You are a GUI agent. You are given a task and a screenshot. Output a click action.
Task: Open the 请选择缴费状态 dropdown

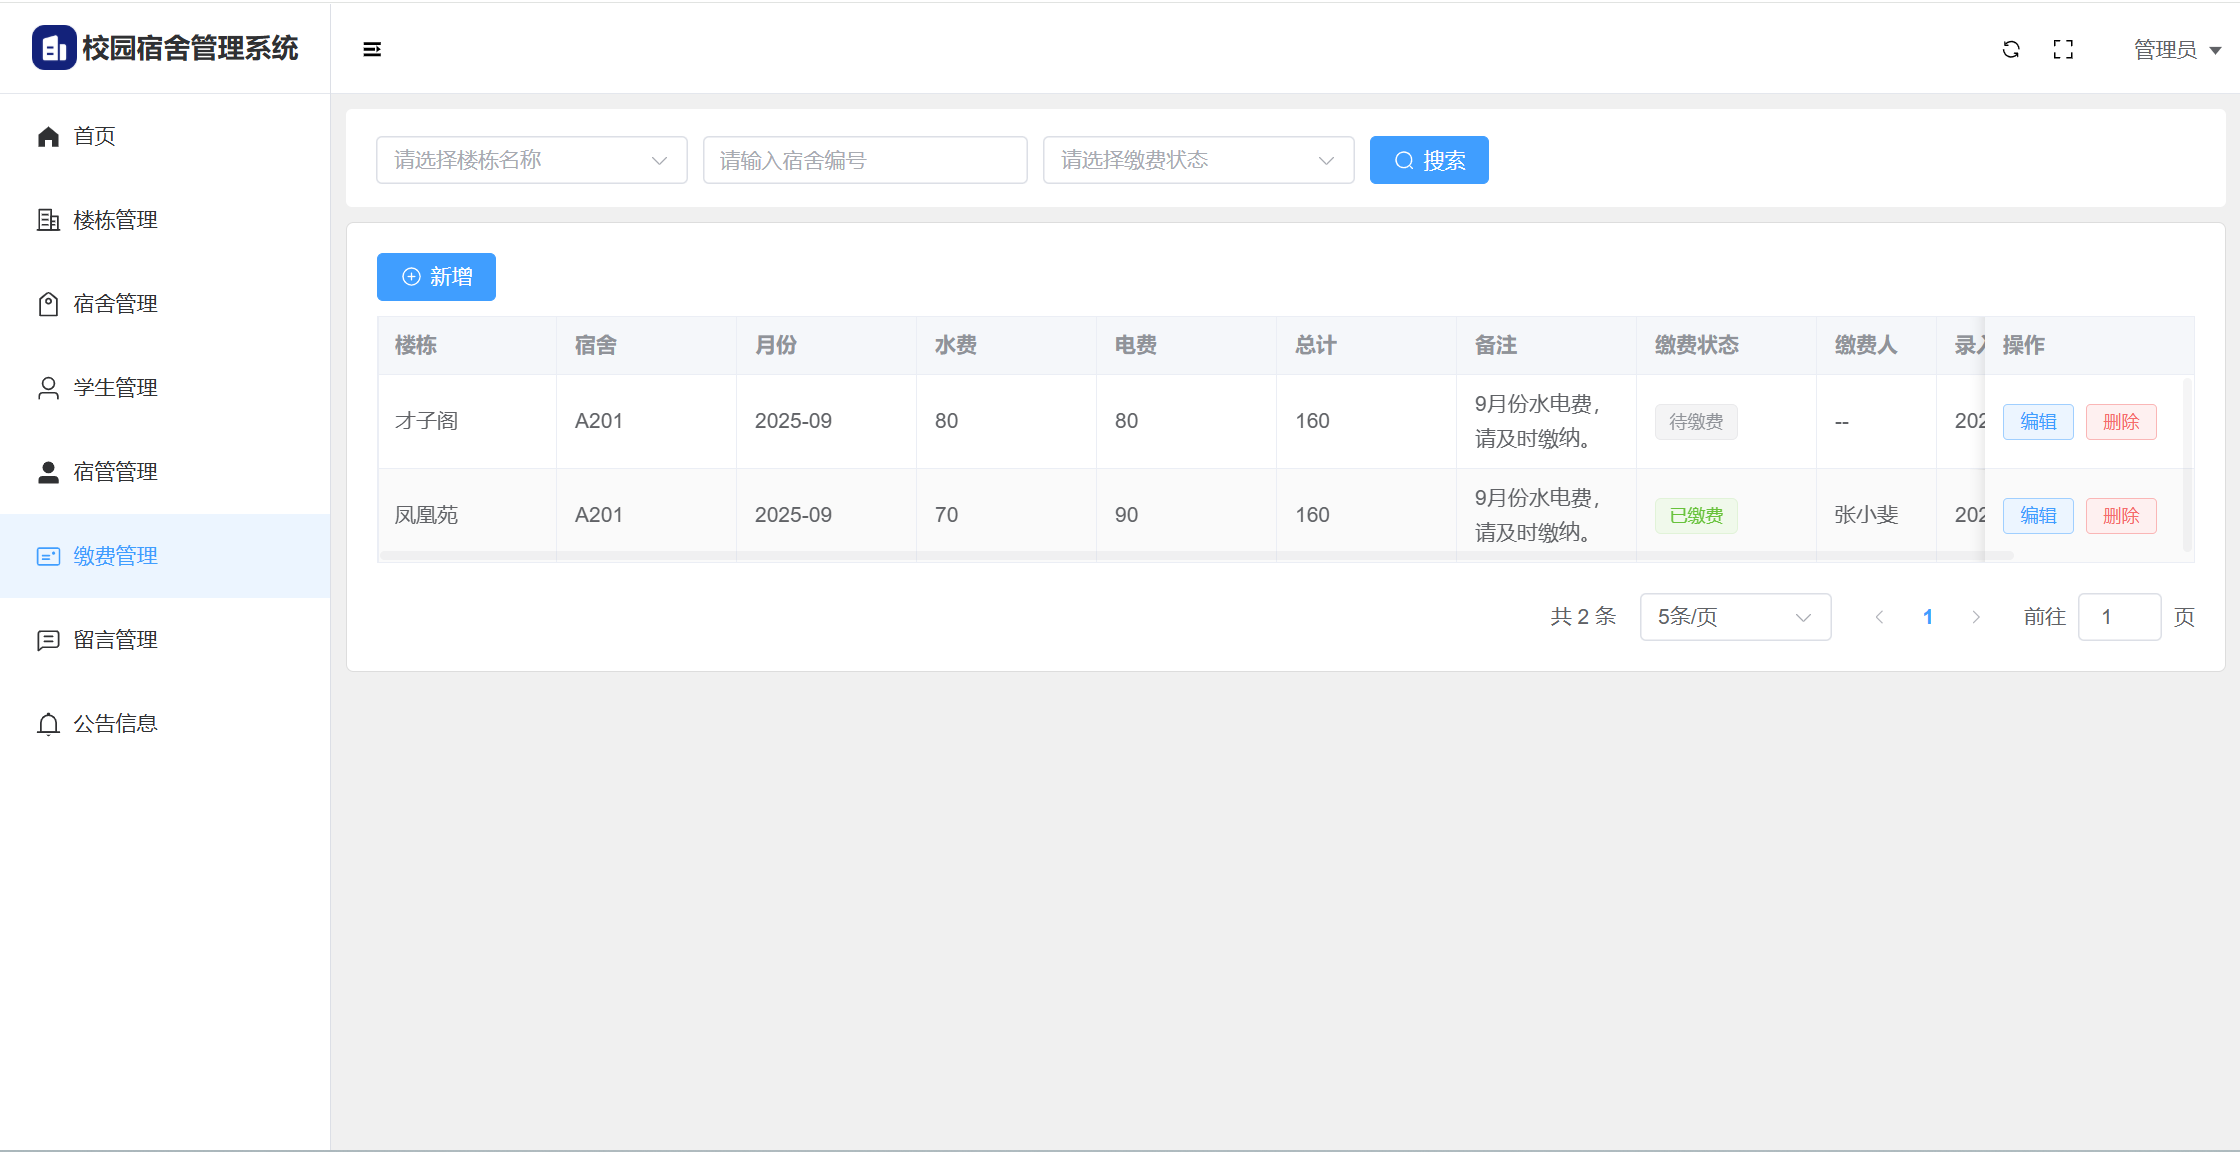(1197, 160)
